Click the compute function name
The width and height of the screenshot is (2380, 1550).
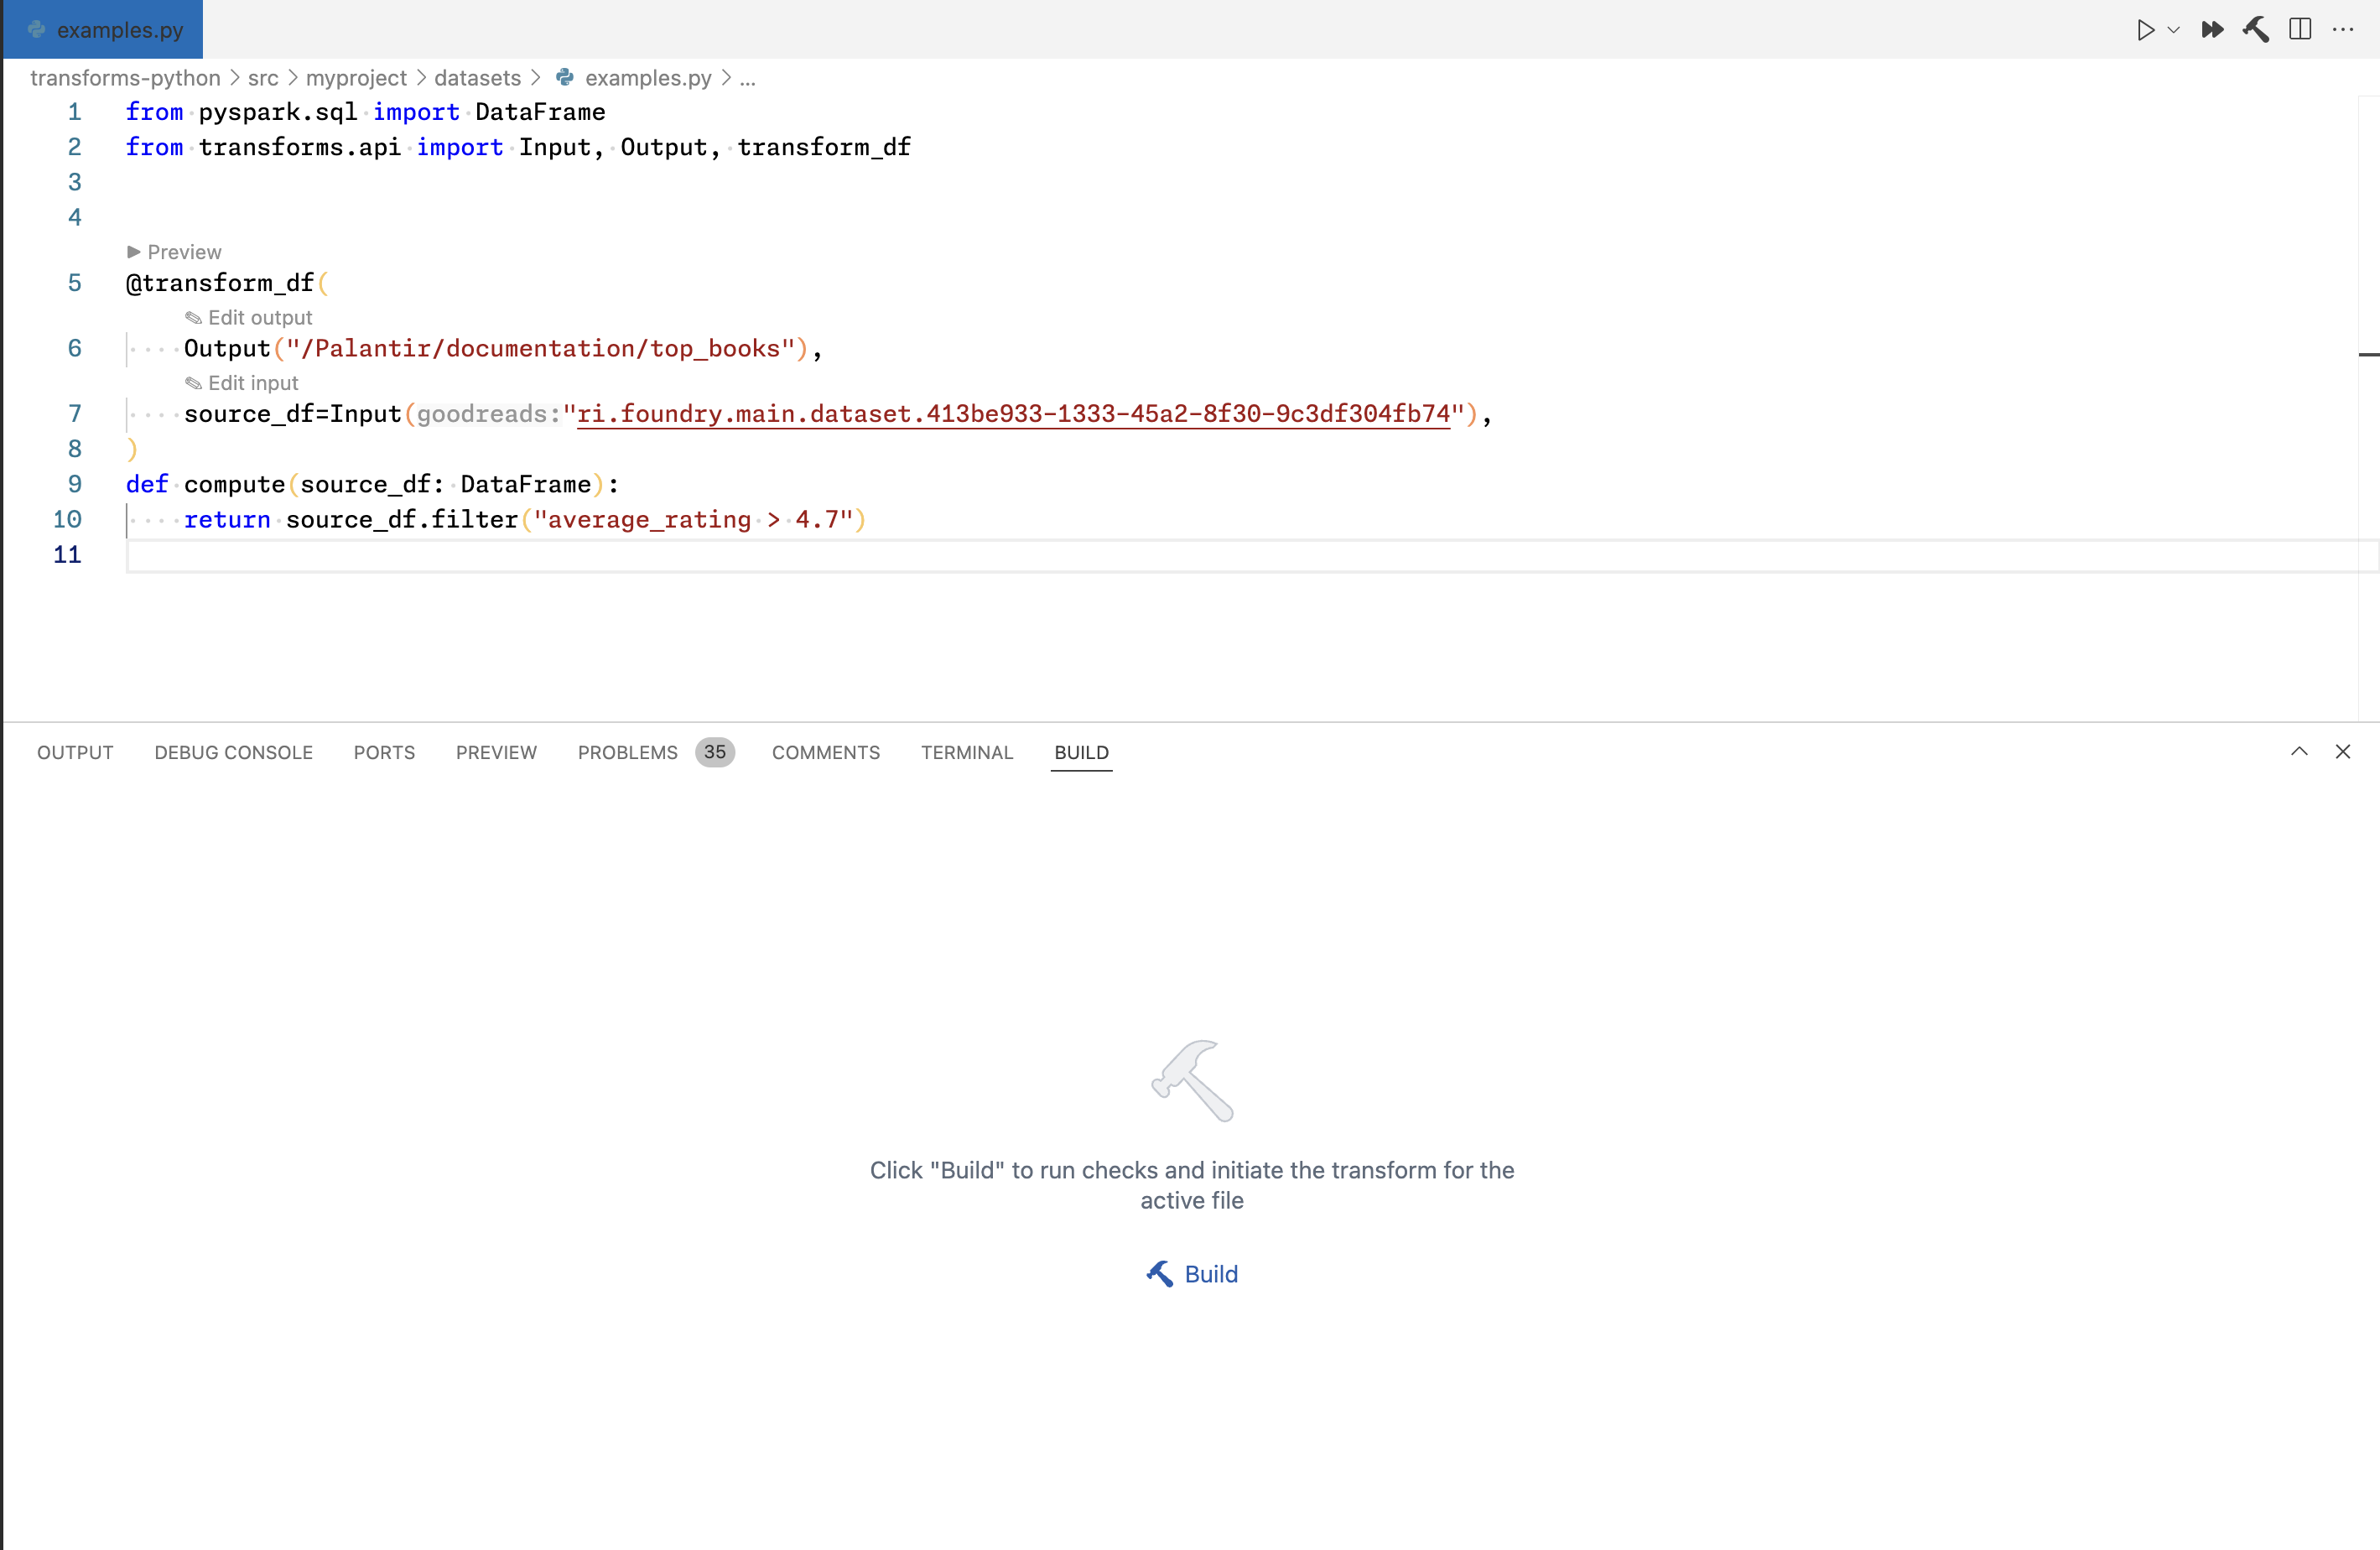coord(234,485)
